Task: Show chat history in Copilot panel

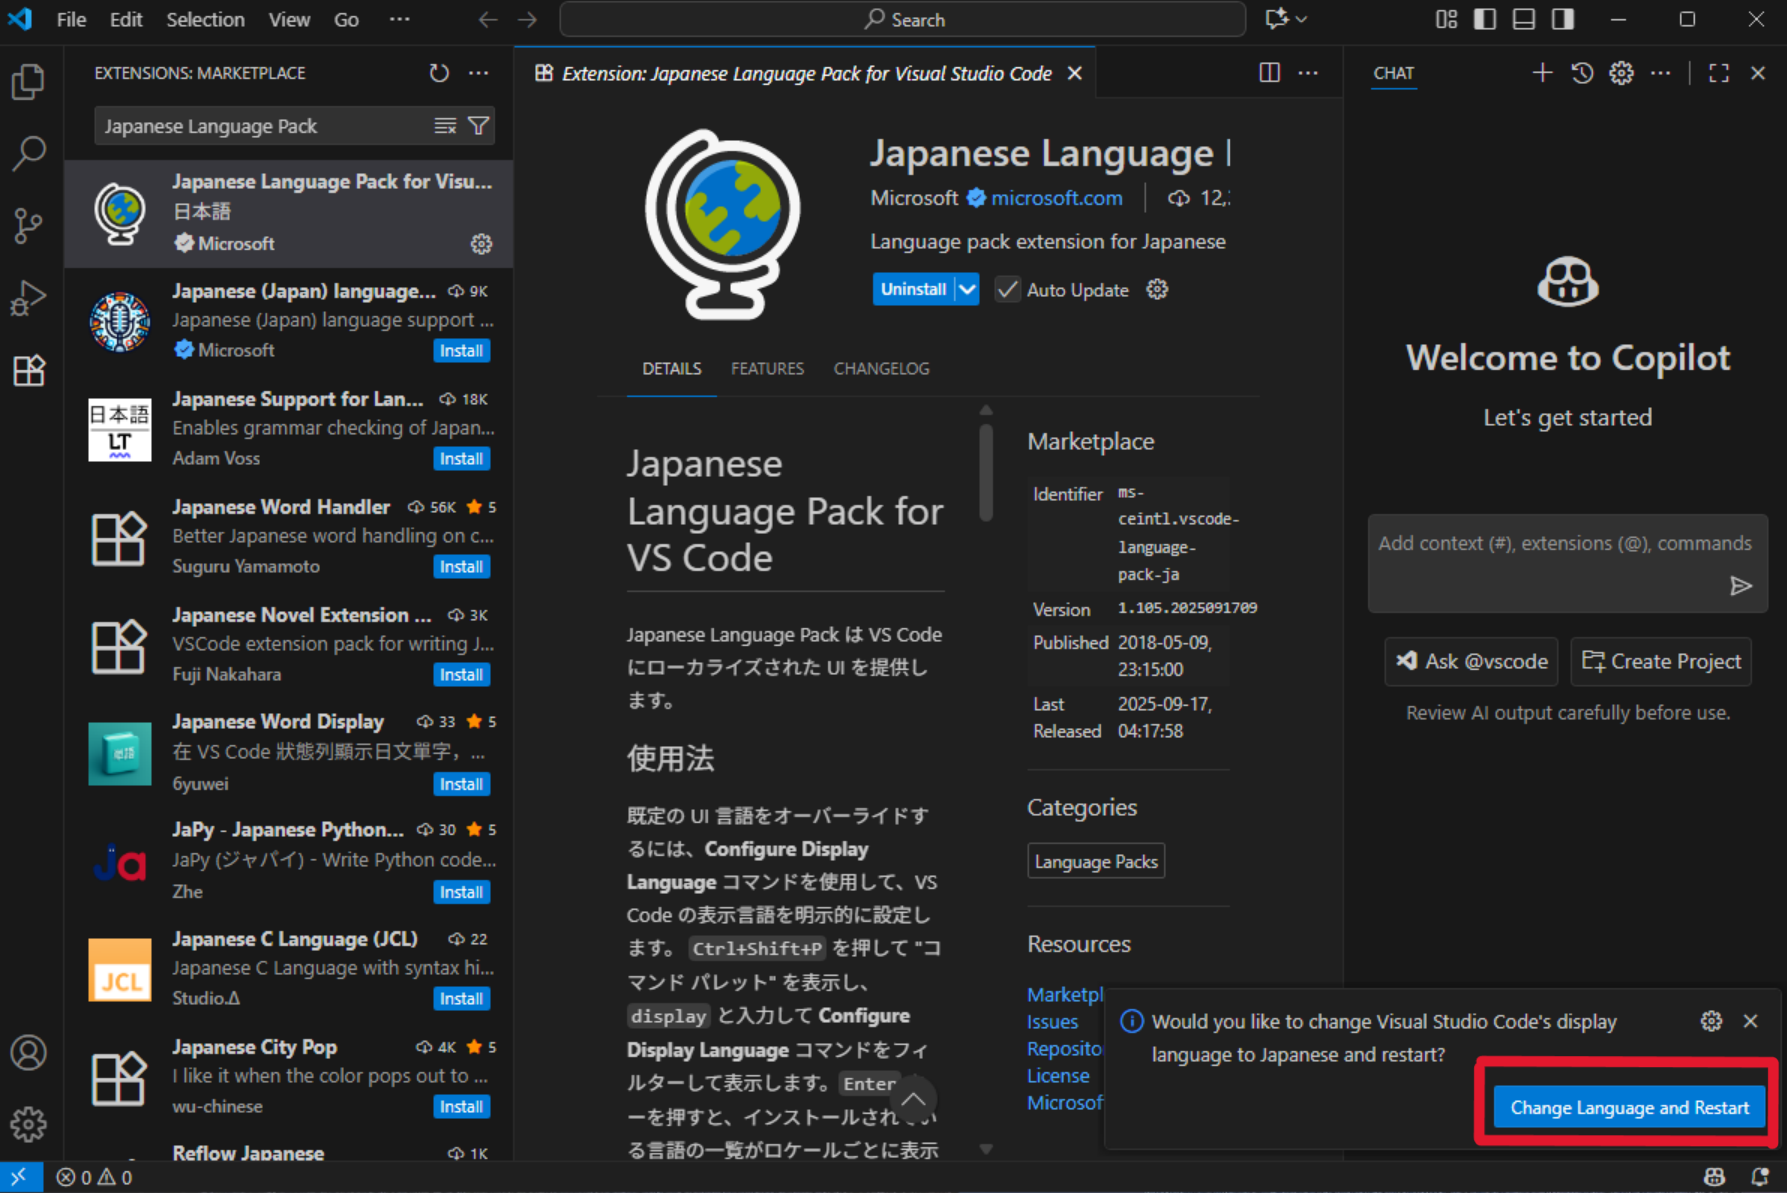Action: click(1582, 73)
